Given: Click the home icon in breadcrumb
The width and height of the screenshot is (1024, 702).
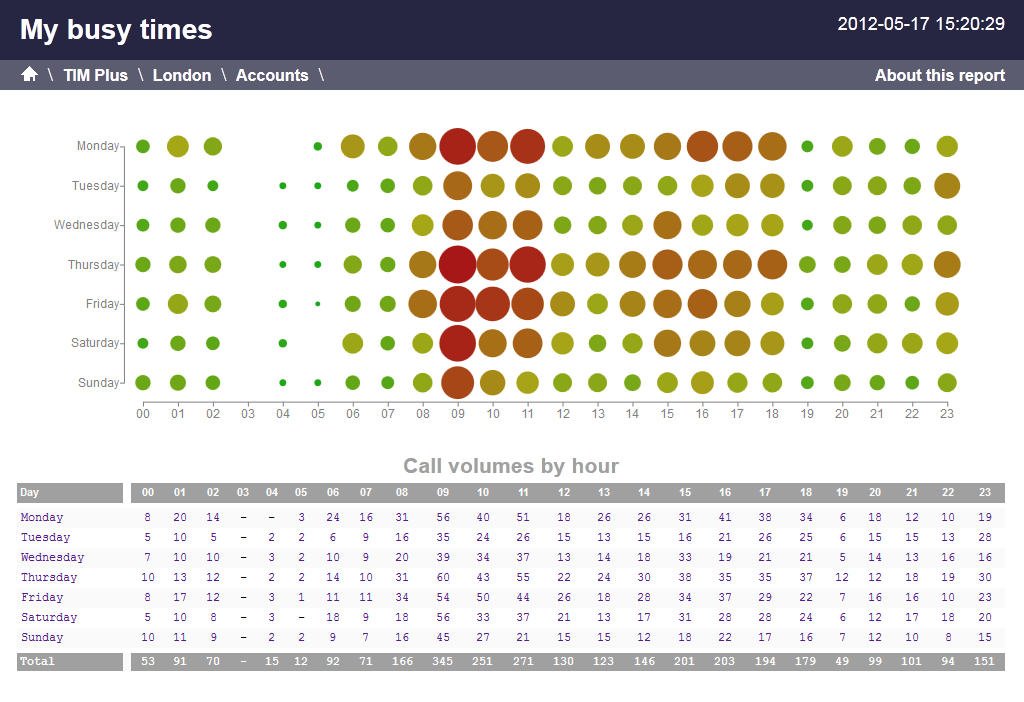Looking at the screenshot, I should (x=29, y=75).
